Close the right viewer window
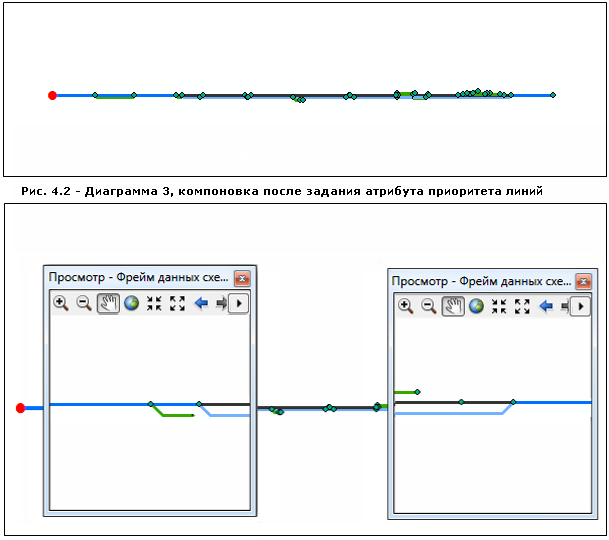This screenshot has height=540, width=609. 586,282
